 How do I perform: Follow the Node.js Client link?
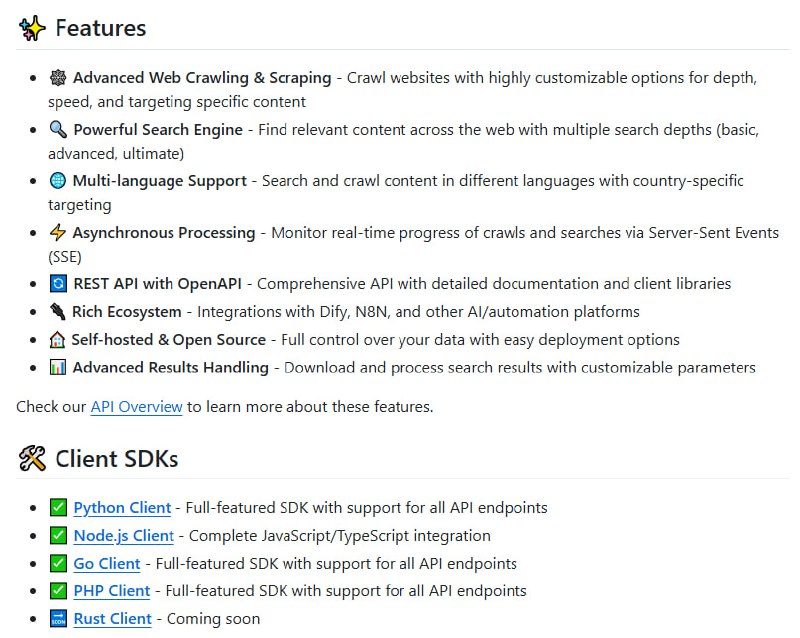tap(124, 536)
